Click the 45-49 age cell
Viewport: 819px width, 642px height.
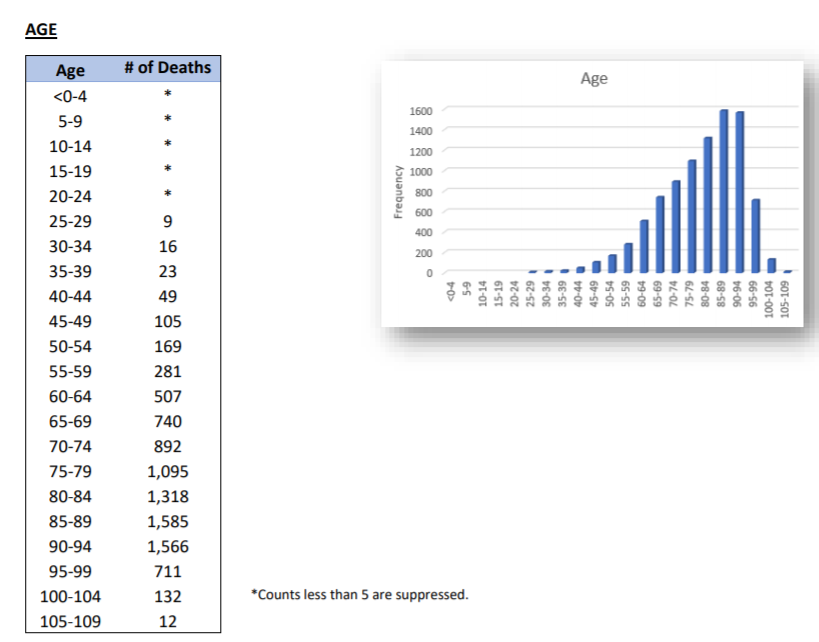click(70, 322)
